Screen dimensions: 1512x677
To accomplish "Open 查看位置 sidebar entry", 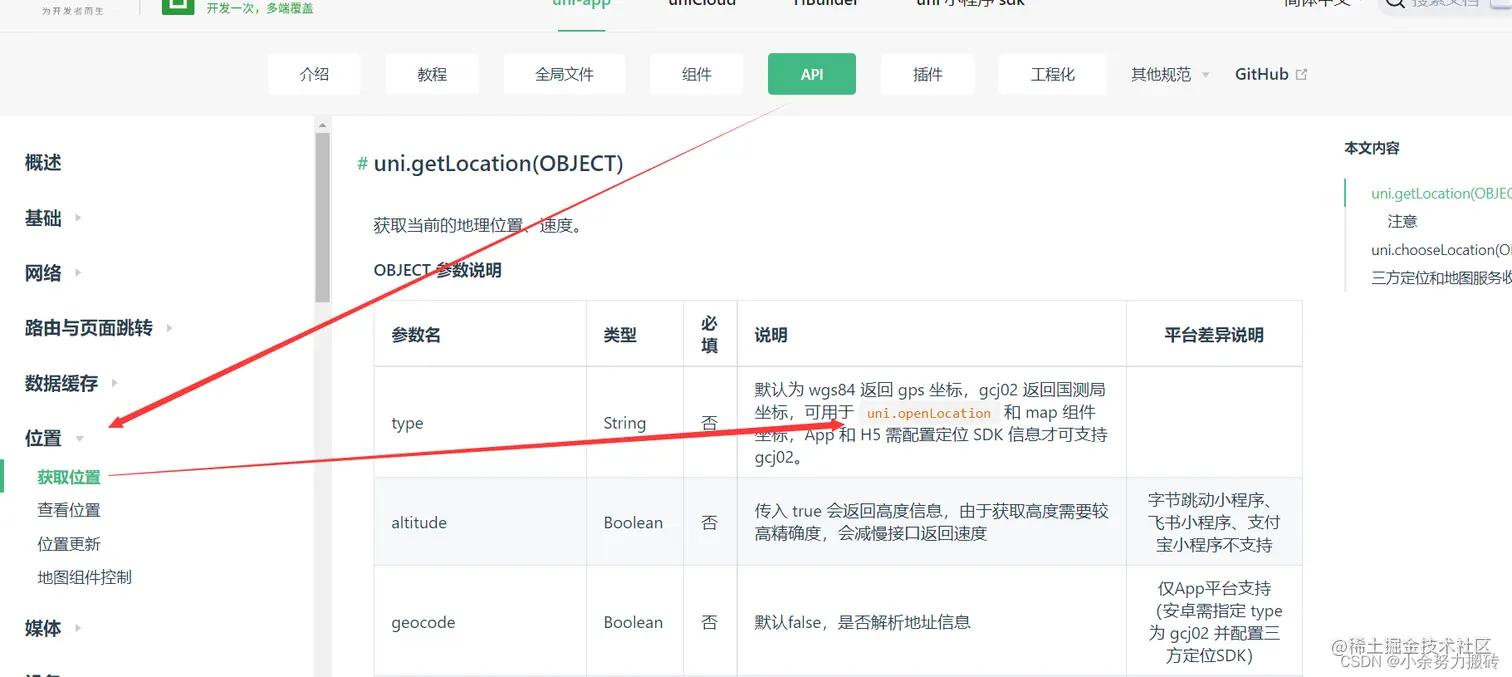I will click(x=69, y=510).
